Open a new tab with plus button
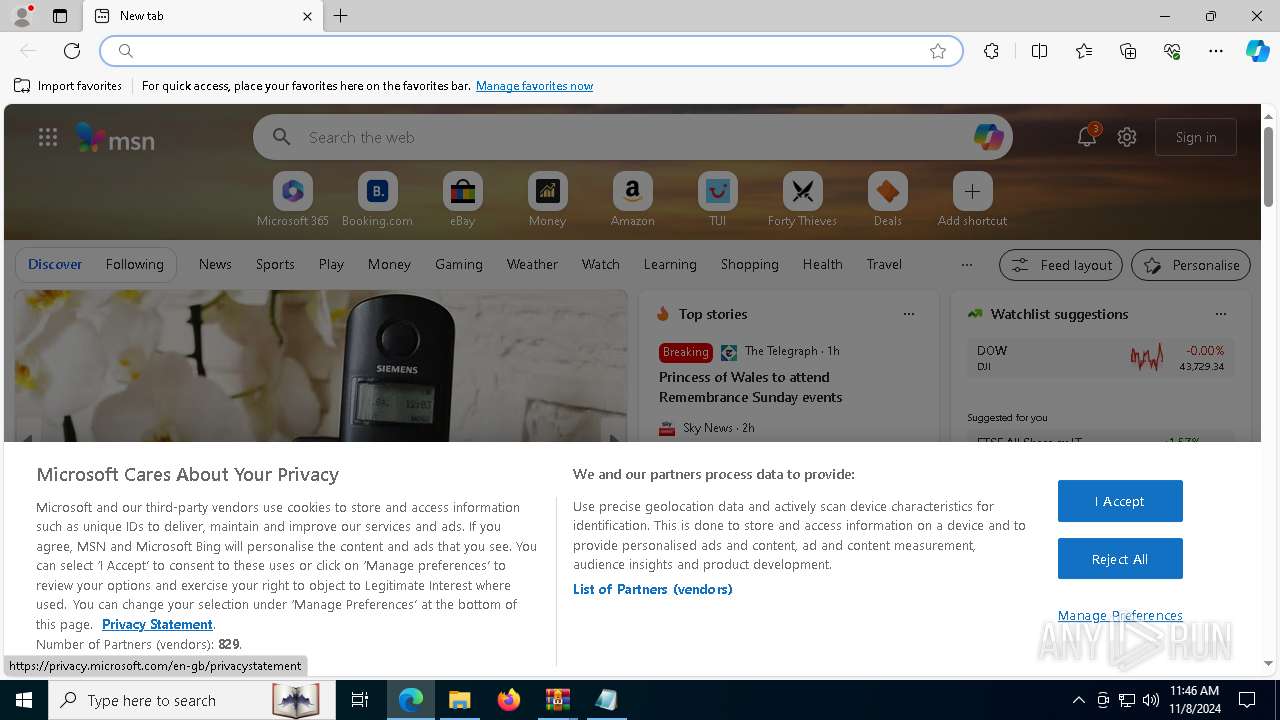Image resolution: width=1280 pixels, height=720 pixels. (x=341, y=16)
